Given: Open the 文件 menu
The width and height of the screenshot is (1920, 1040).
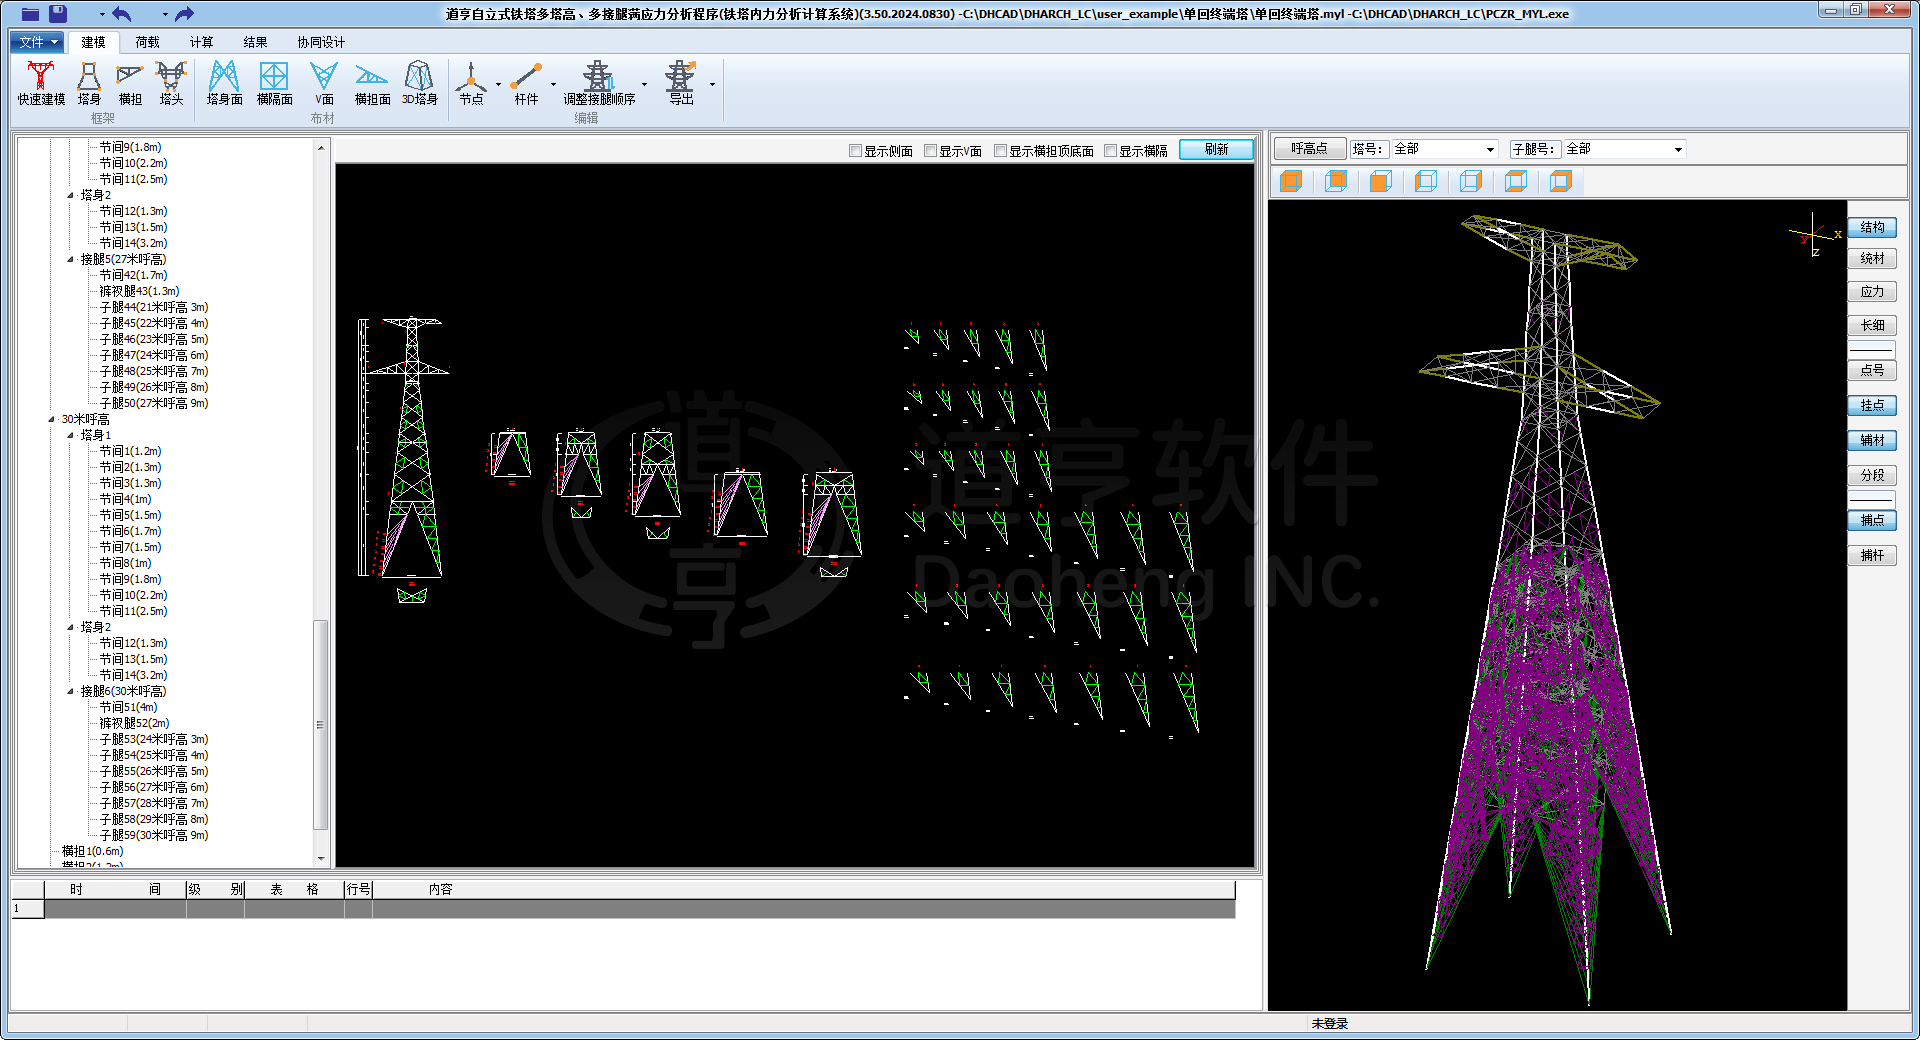Looking at the screenshot, I should (x=38, y=42).
